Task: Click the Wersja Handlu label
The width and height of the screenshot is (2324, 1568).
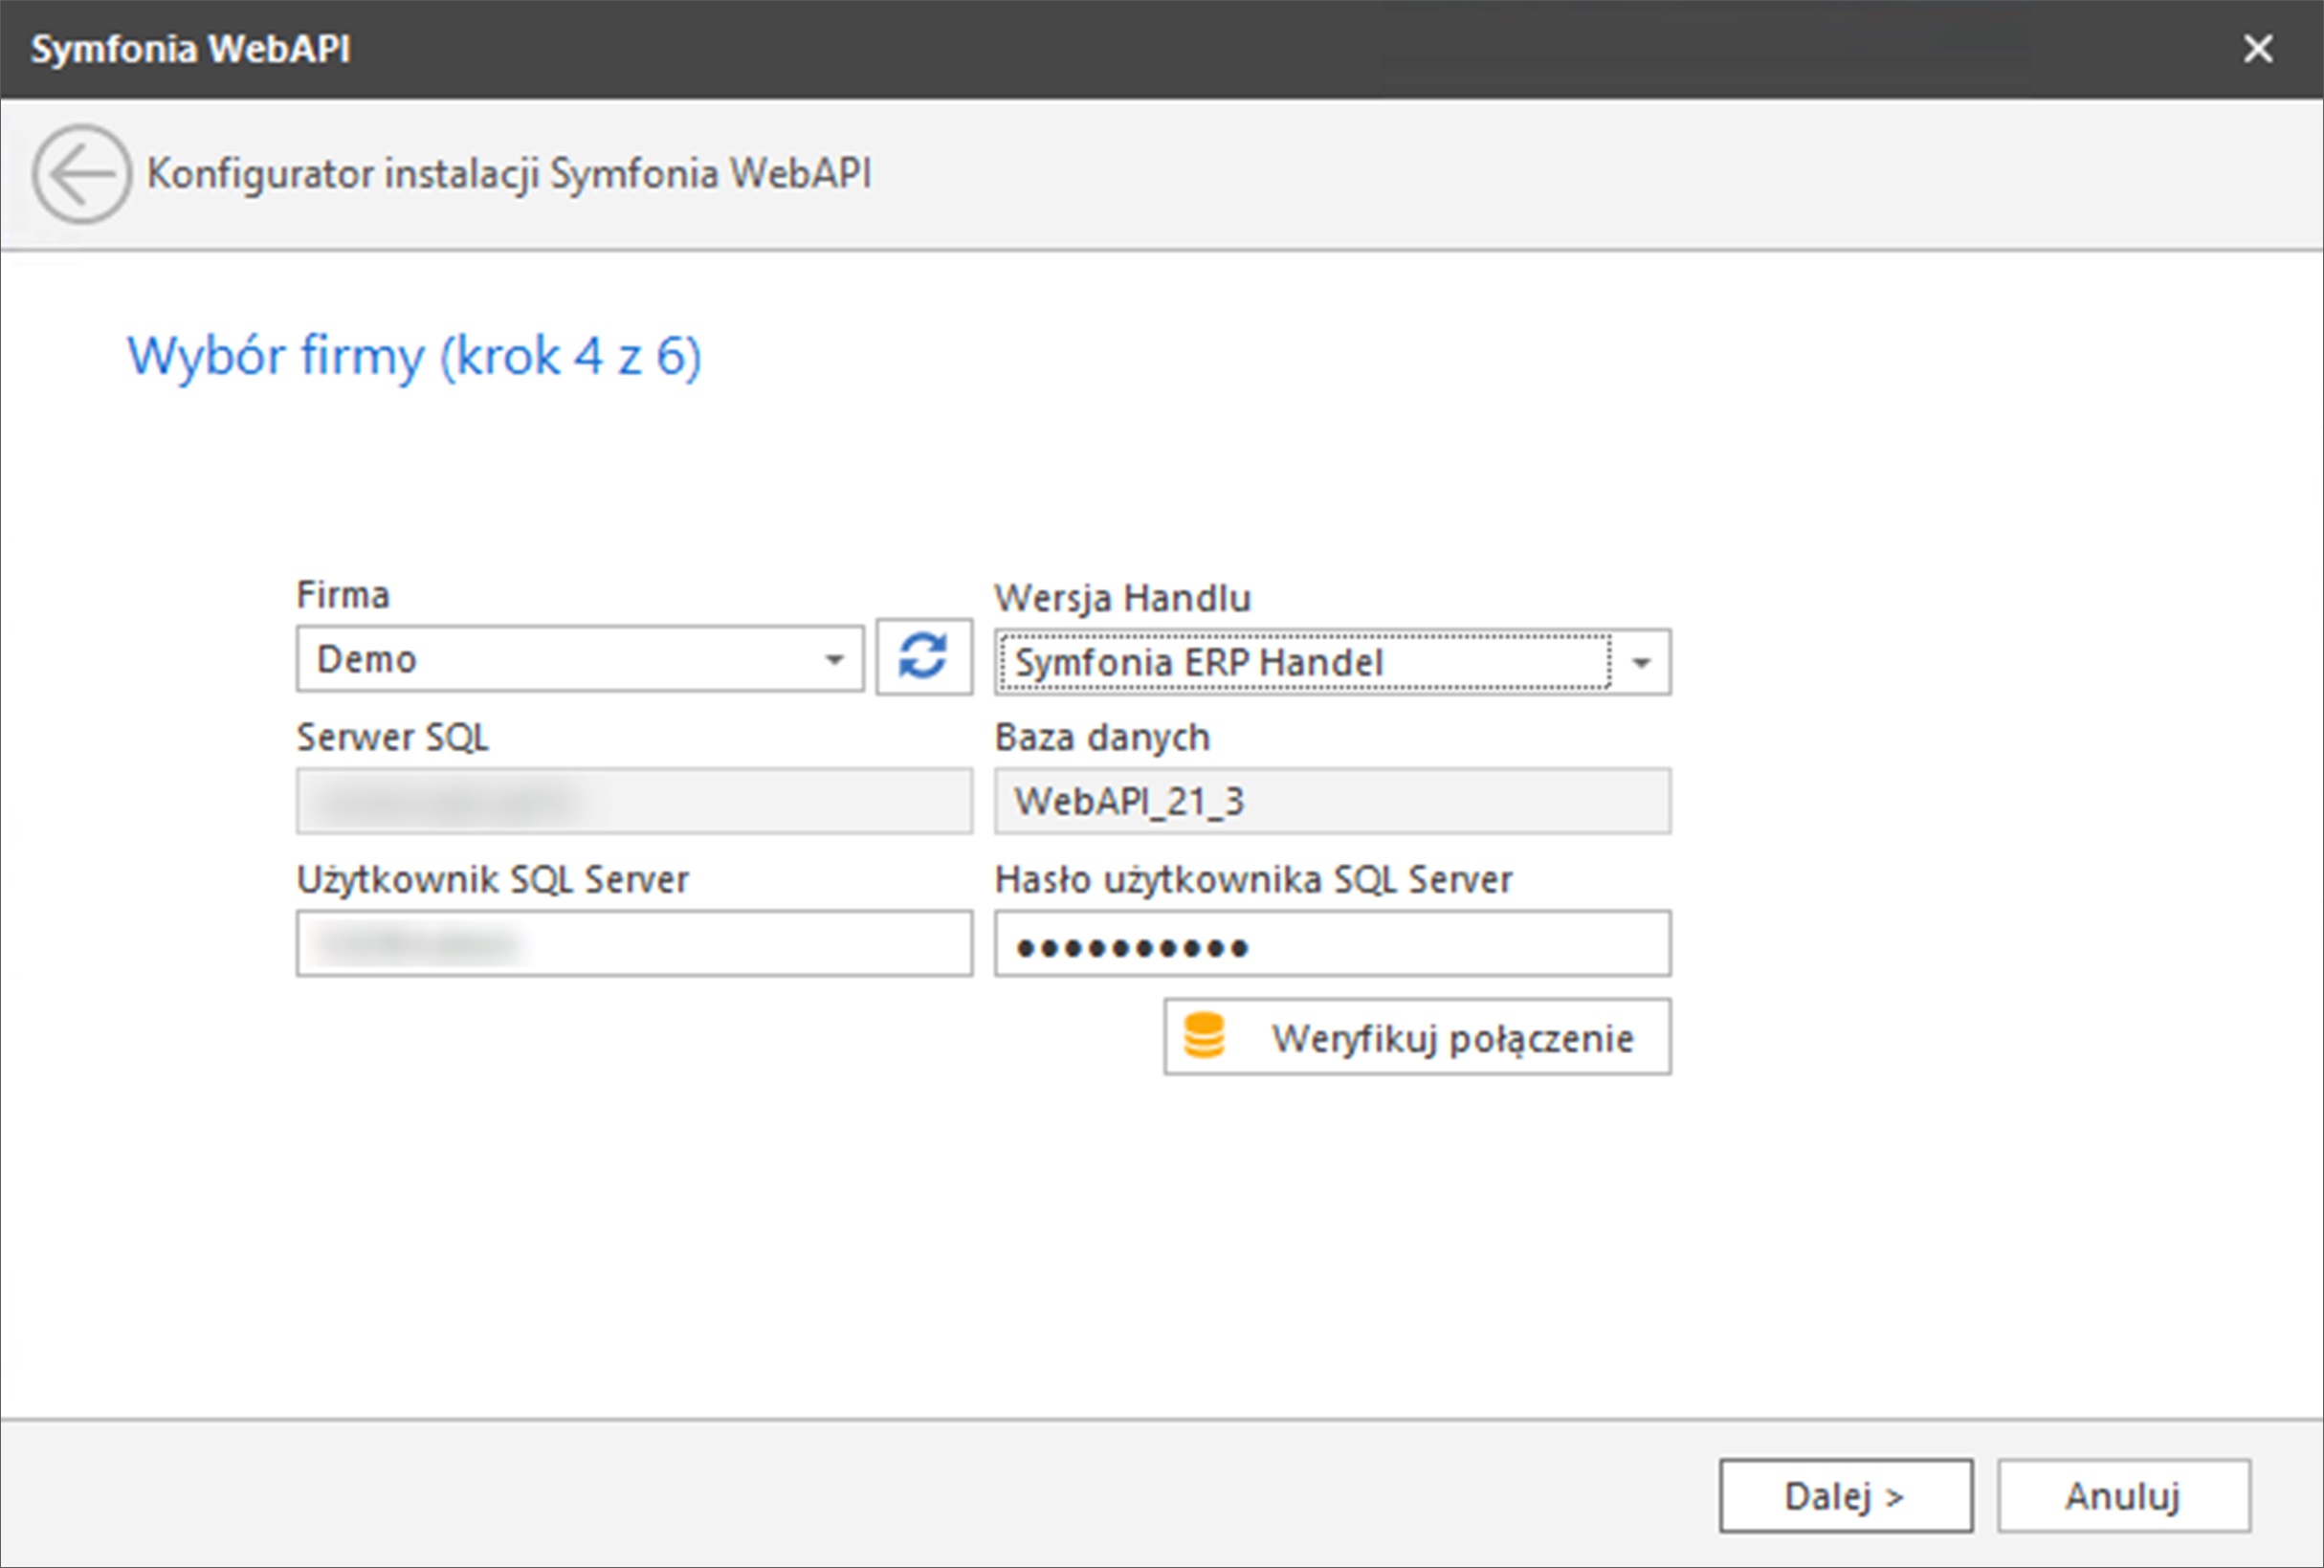Action: [x=1122, y=598]
